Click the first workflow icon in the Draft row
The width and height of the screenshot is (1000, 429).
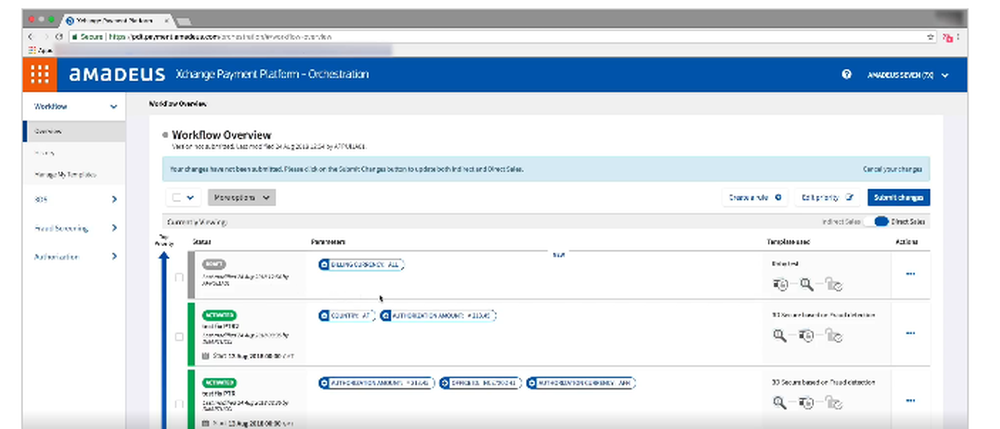tap(781, 285)
